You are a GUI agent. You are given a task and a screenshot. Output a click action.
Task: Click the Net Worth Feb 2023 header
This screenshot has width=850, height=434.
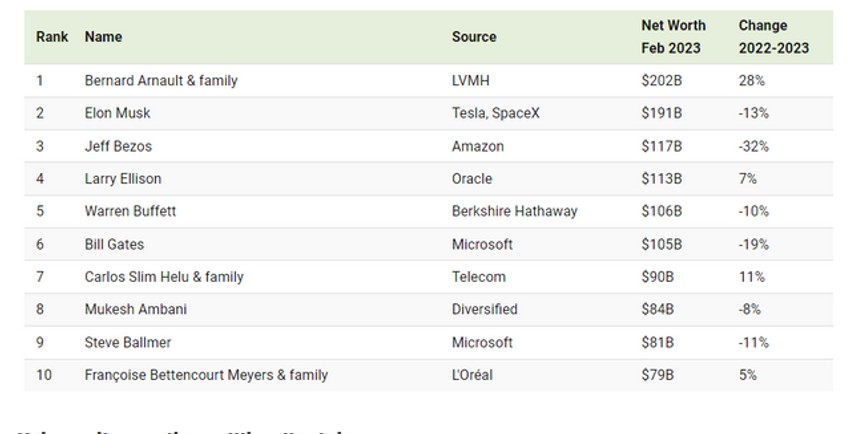[x=673, y=36]
